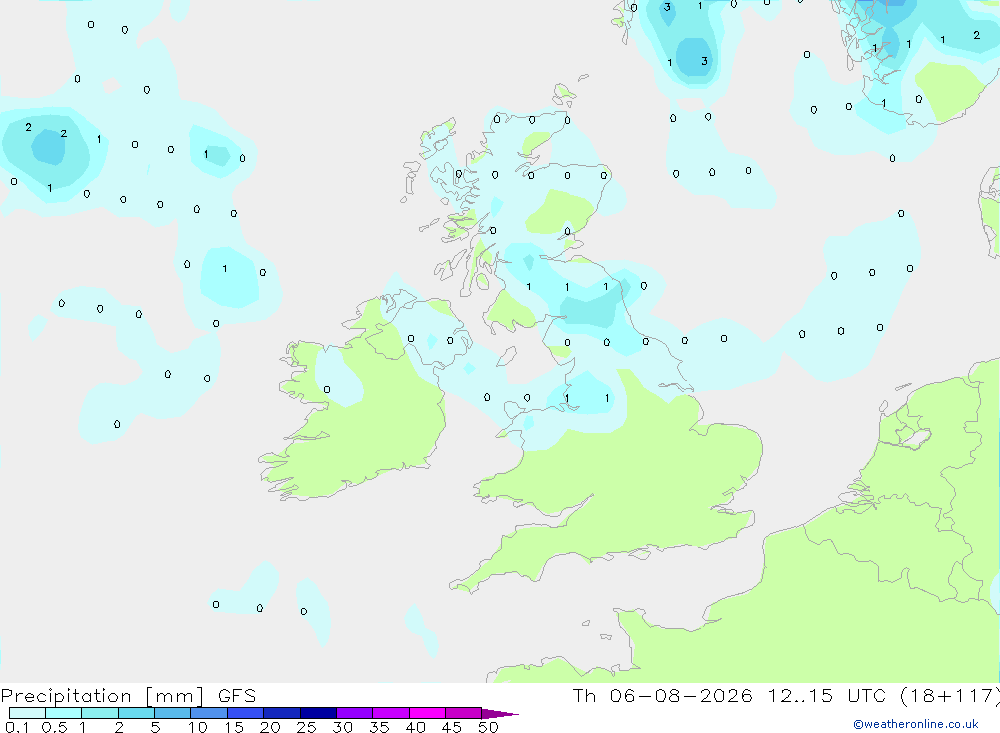
Task: Click the 0.1–0.5 mm legend color swatch
Action: 27,713
